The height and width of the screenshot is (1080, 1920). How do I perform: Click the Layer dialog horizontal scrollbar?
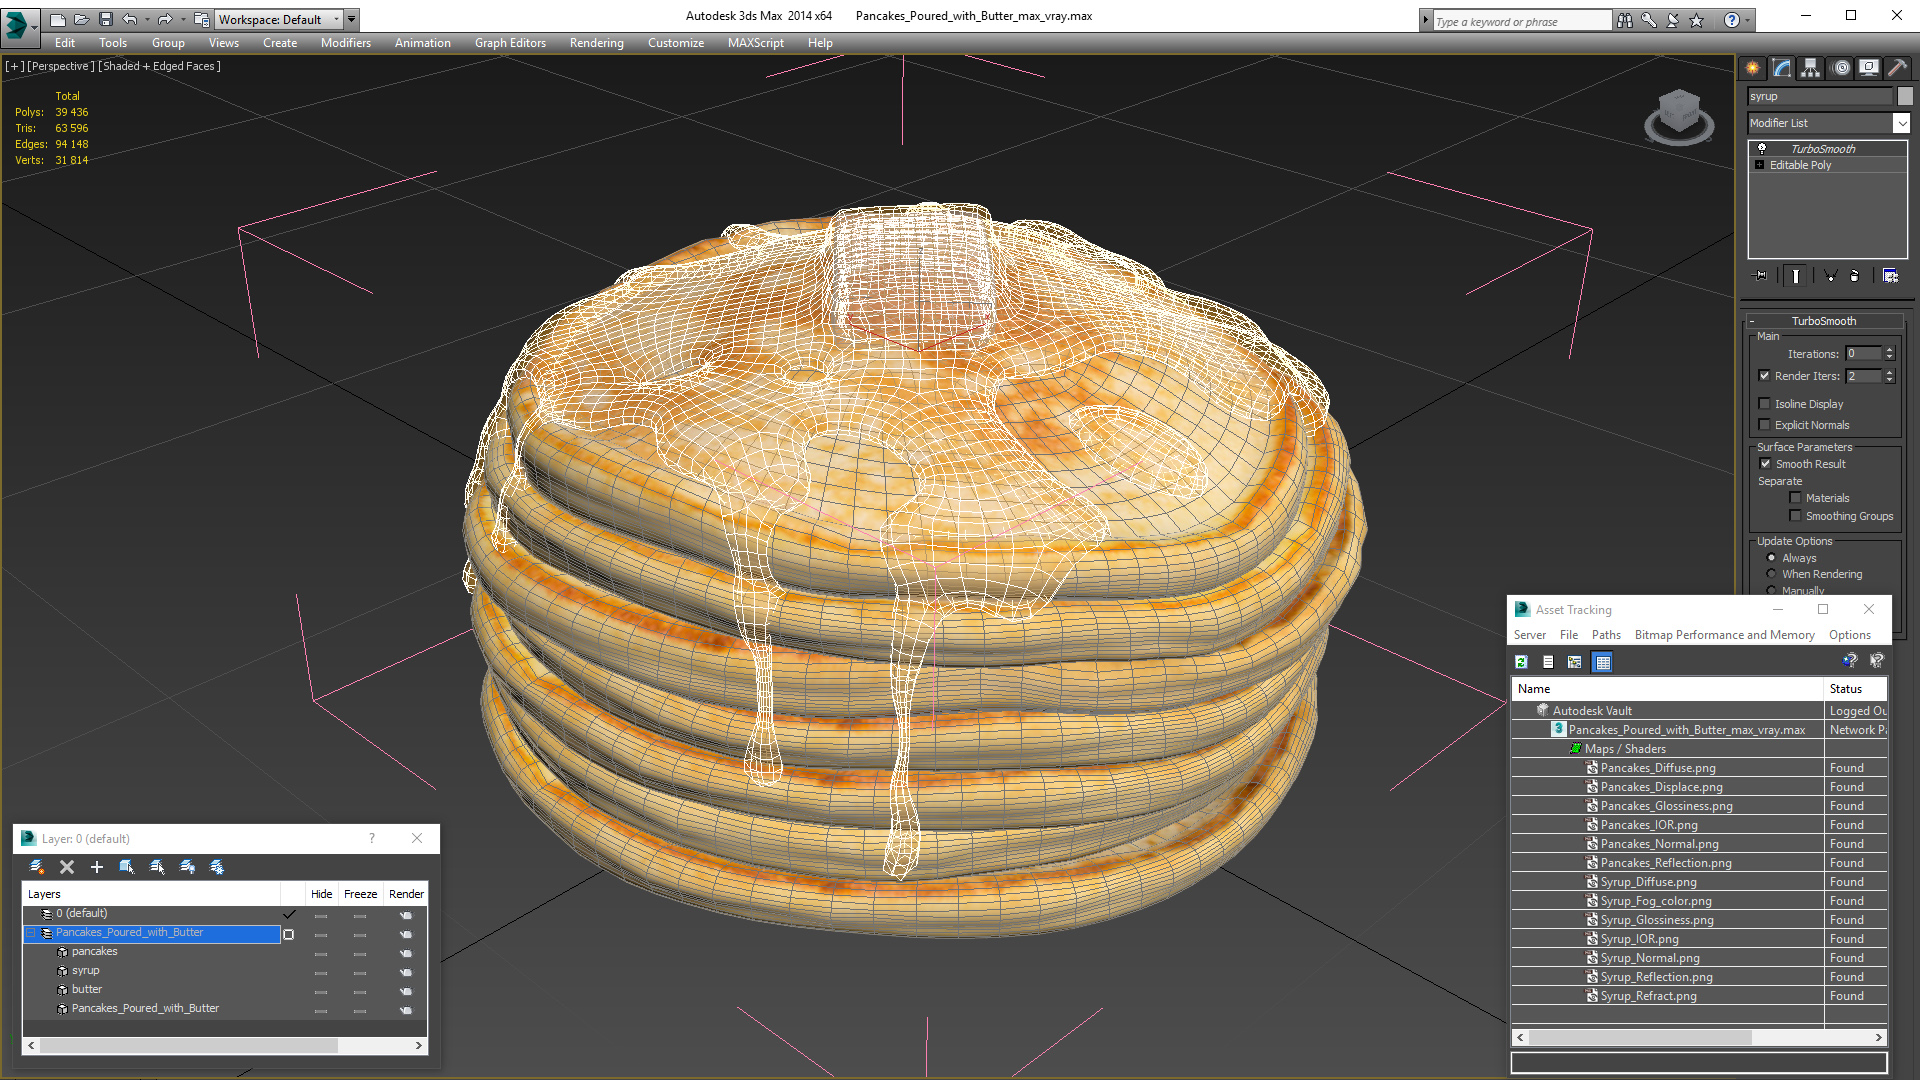(225, 1045)
